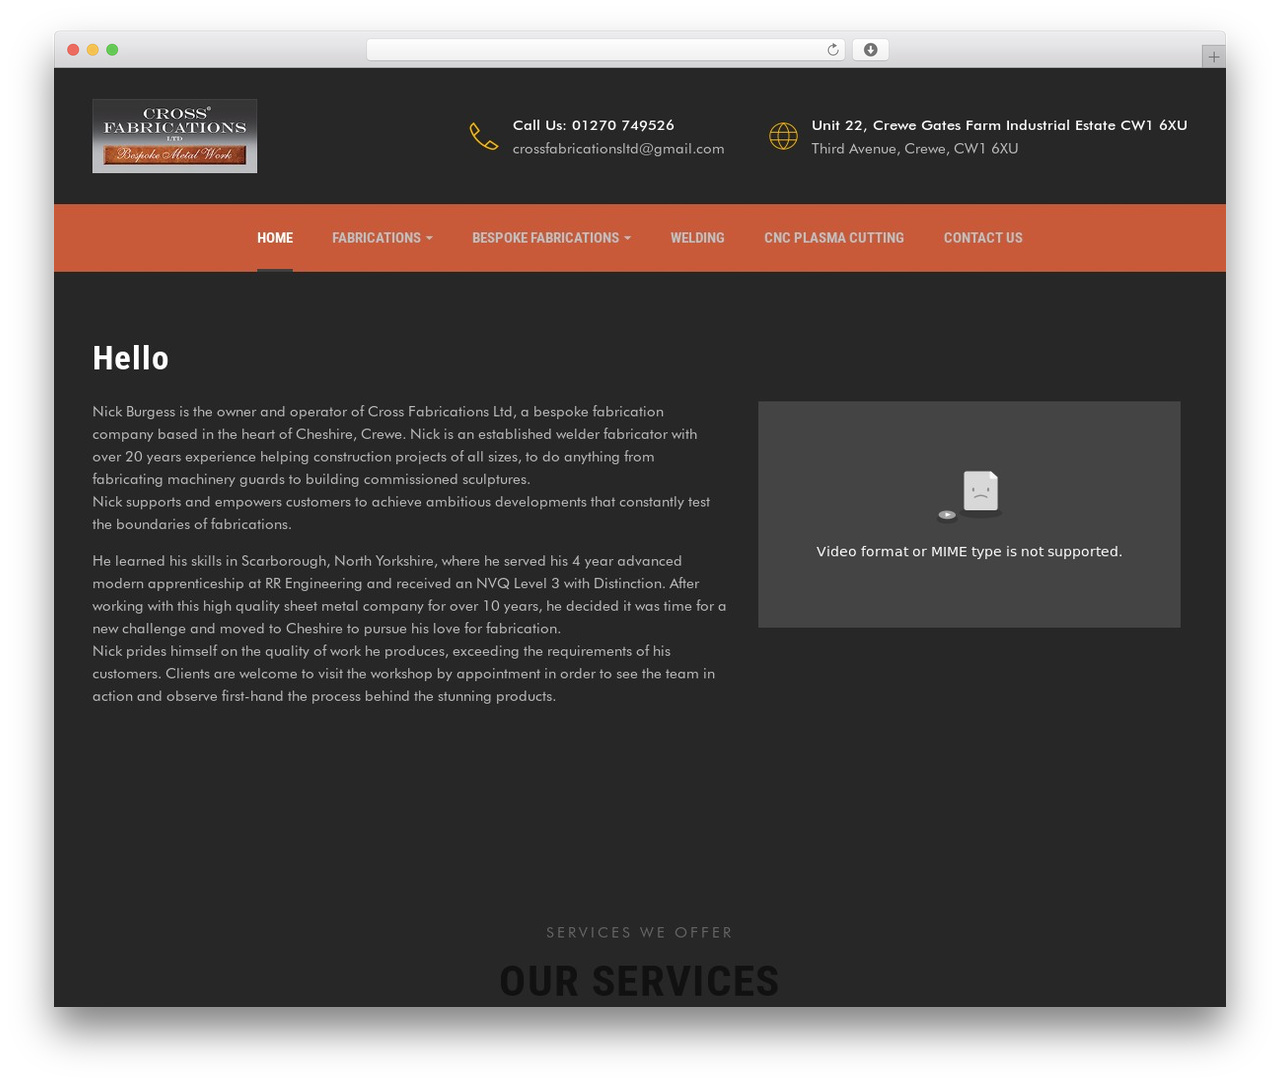Minimize the window with yellow button
This screenshot has height=1084, width=1280.
pyautogui.click(x=93, y=50)
